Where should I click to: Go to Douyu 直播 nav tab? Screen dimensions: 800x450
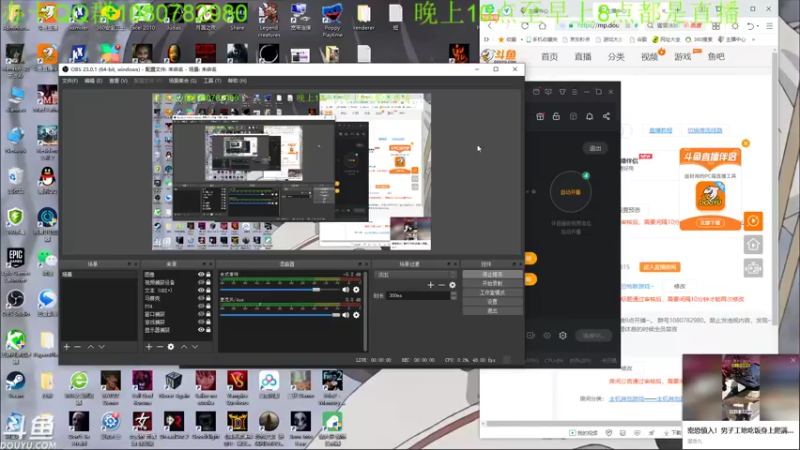[583, 57]
